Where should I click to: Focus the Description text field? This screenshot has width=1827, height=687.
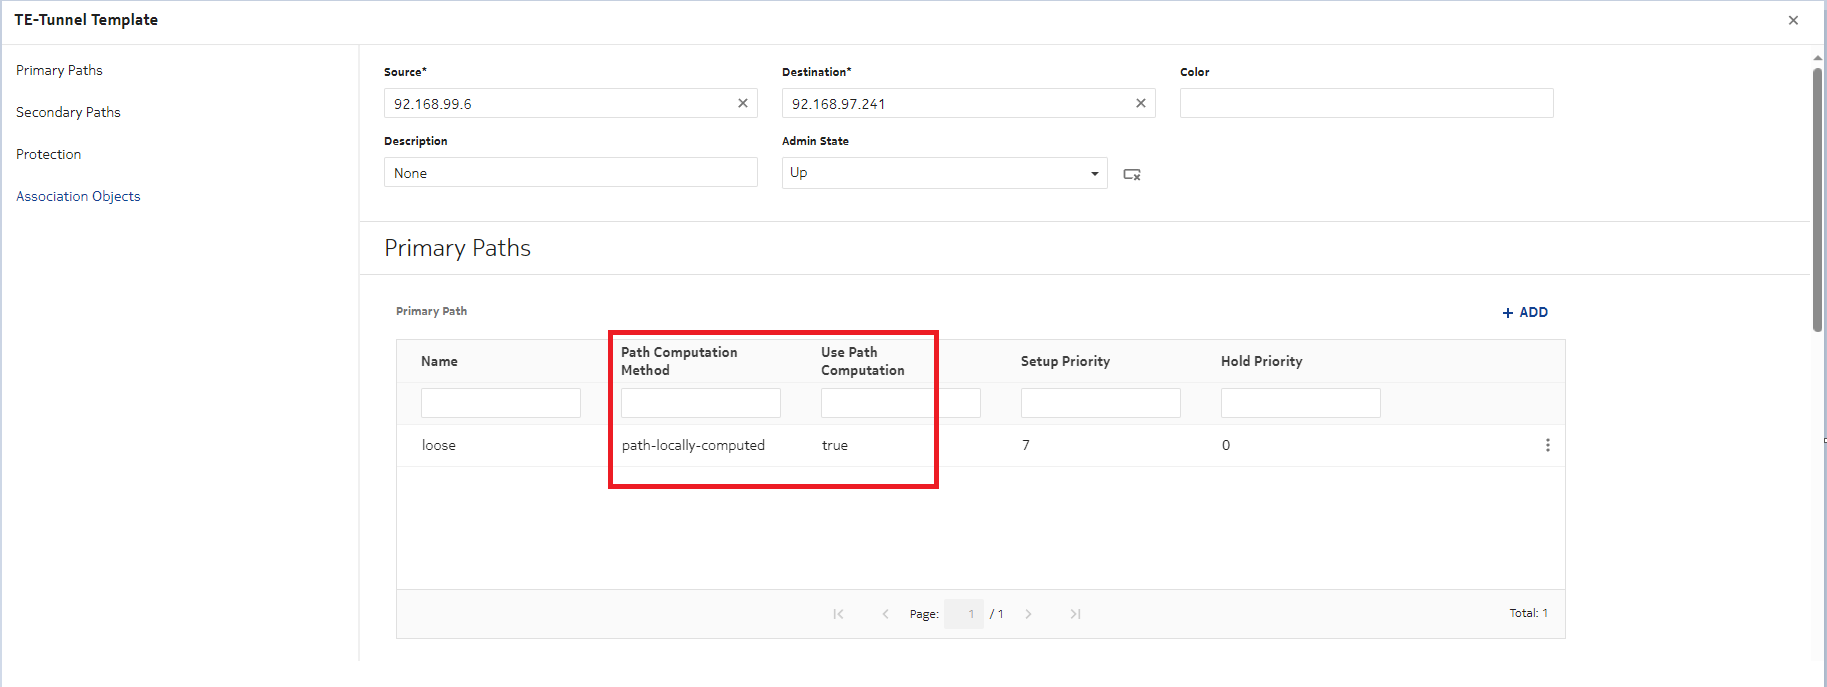[570, 173]
